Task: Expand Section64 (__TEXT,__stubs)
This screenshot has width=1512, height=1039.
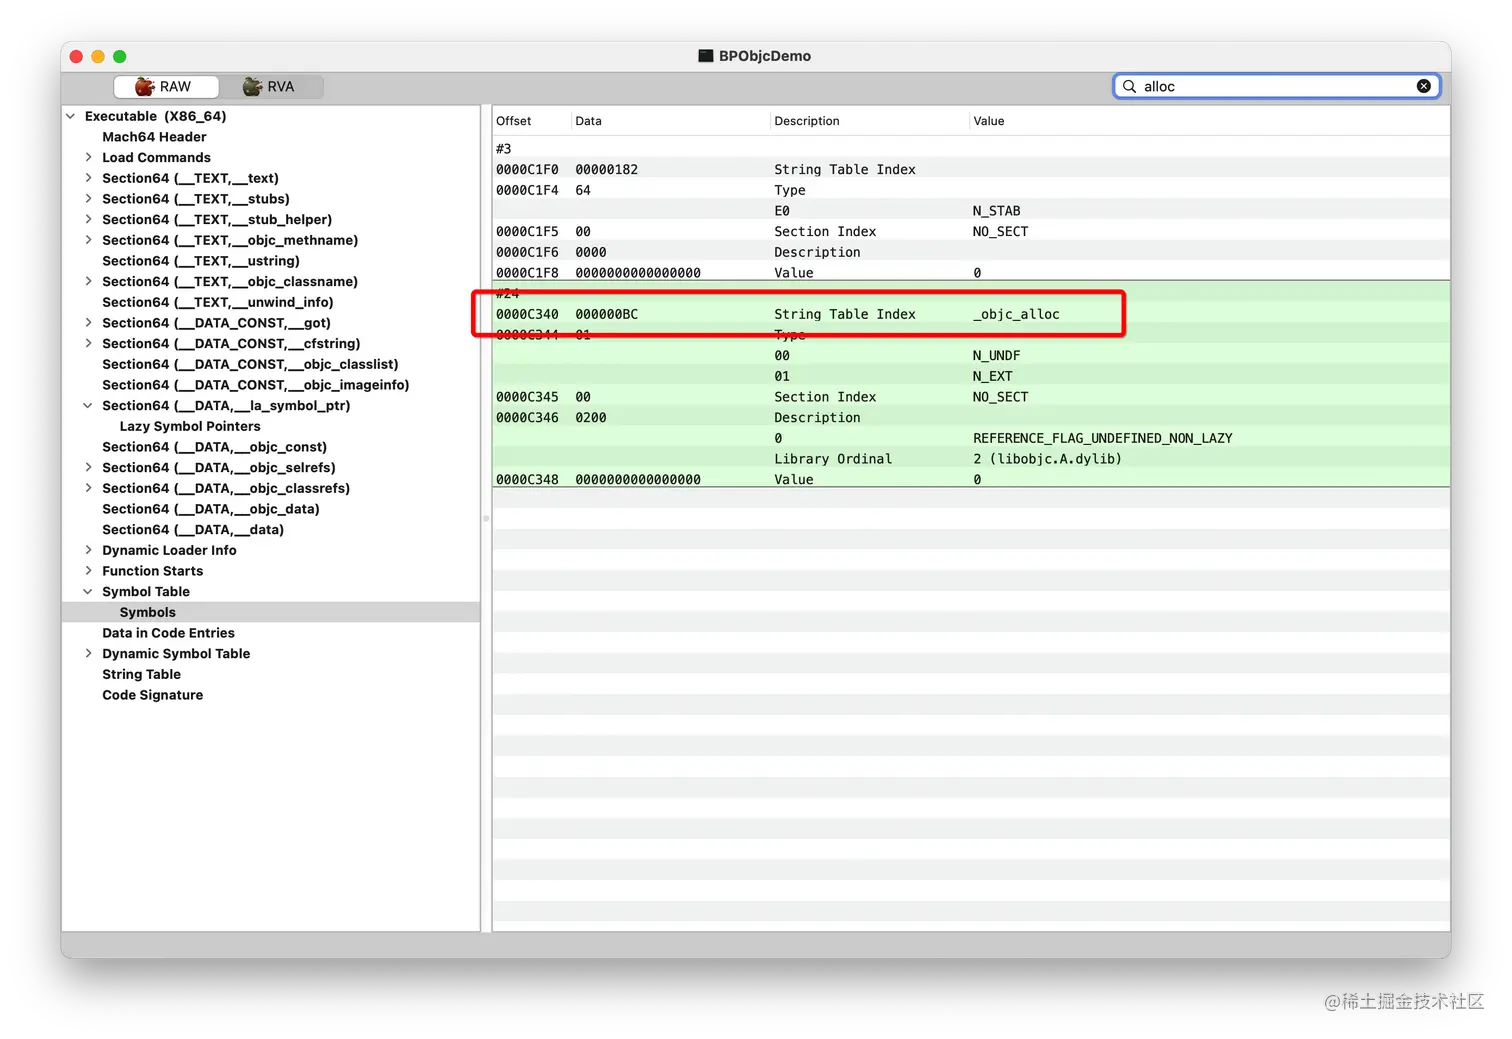Action: [88, 199]
